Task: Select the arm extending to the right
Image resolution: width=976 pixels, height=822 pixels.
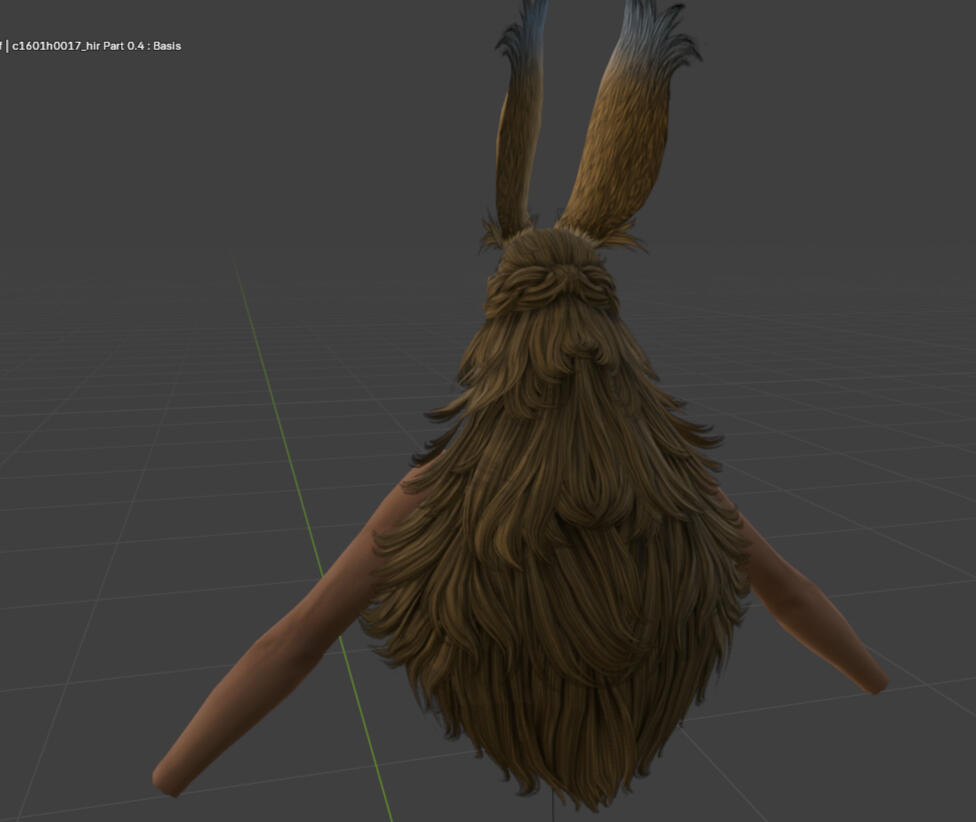Action: click(810, 610)
